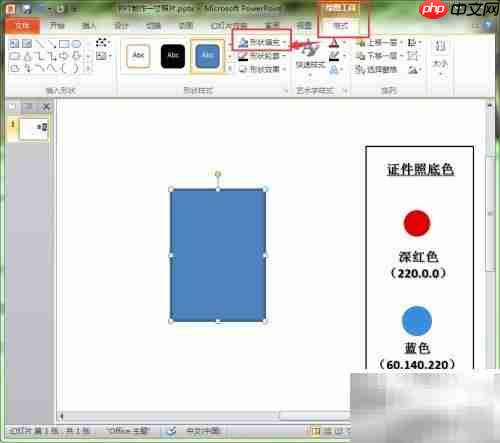The height and width of the screenshot is (443, 500).
Task: Select the text box shape in gallery
Action: (x=14, y=44)
